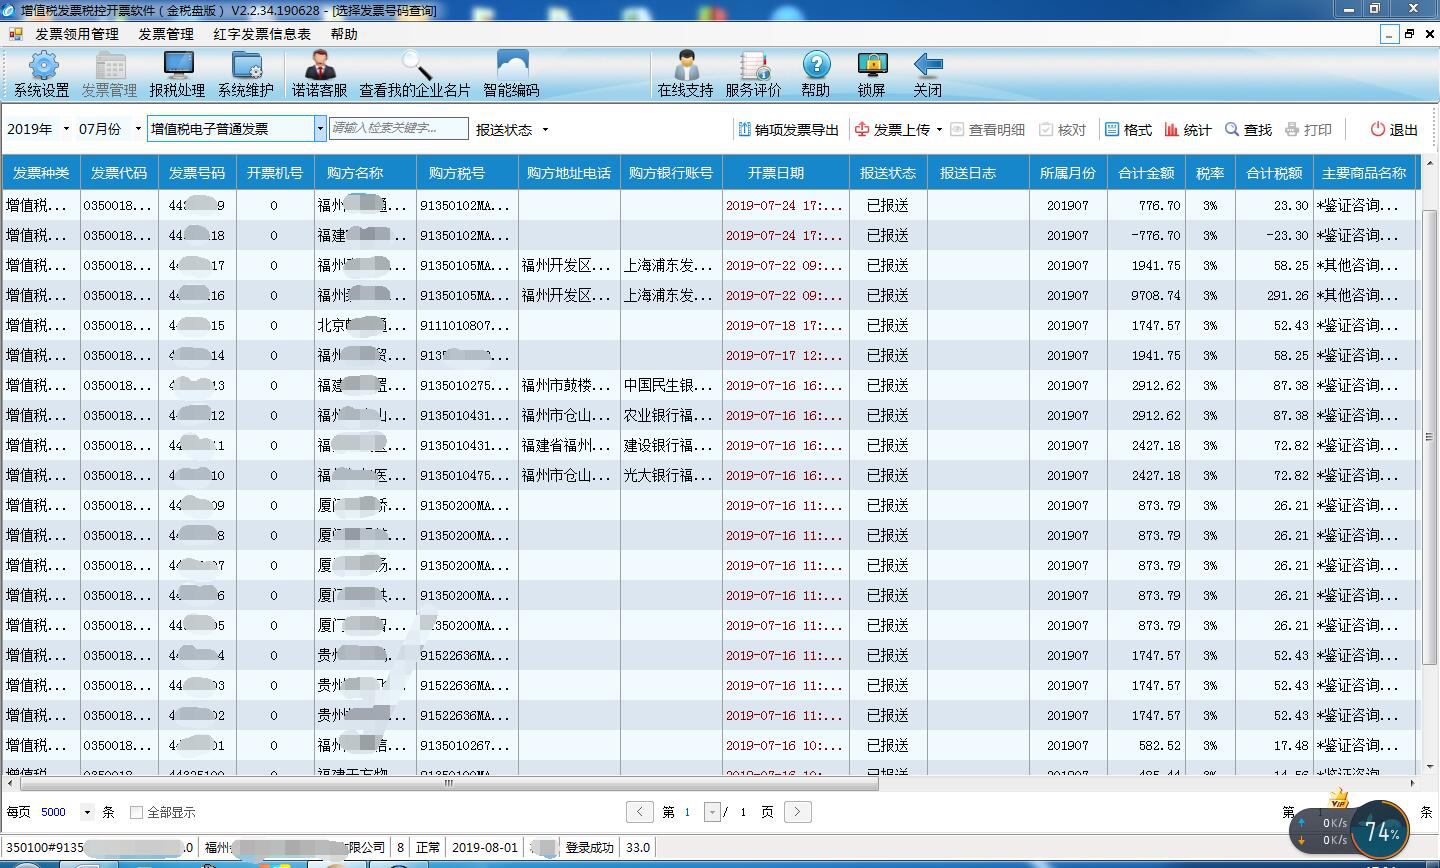Viewport: 1440px width, 868px height.
Task: Open 查看我的企业名片 icon
Action: point(415,74)
